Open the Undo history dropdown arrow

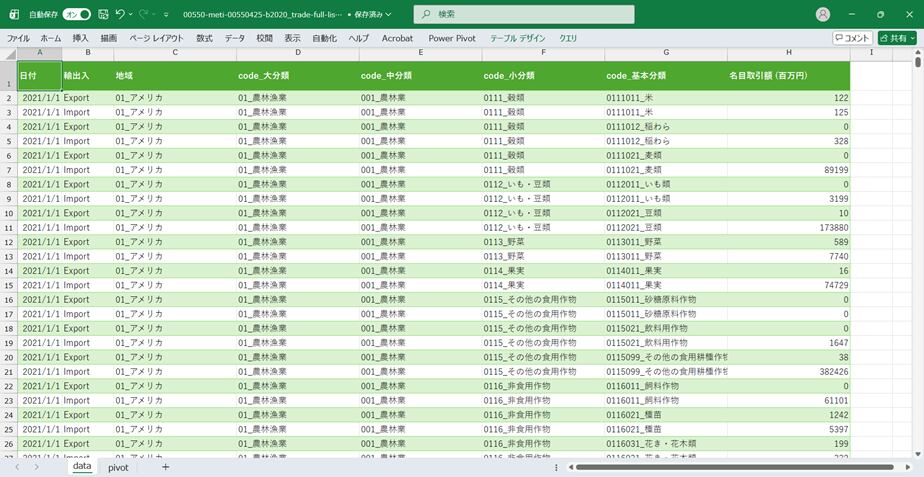[132, 15]
